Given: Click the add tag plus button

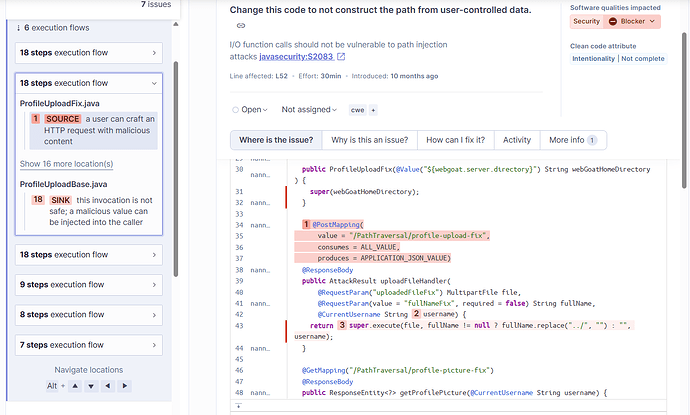Looking at the screenshot, I should click(x=374, y=110).
